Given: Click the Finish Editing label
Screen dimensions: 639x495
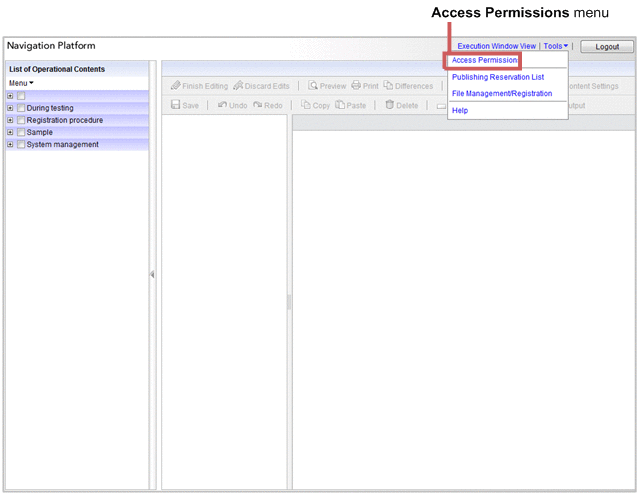Looking at the screenshot, I should 205,86.
